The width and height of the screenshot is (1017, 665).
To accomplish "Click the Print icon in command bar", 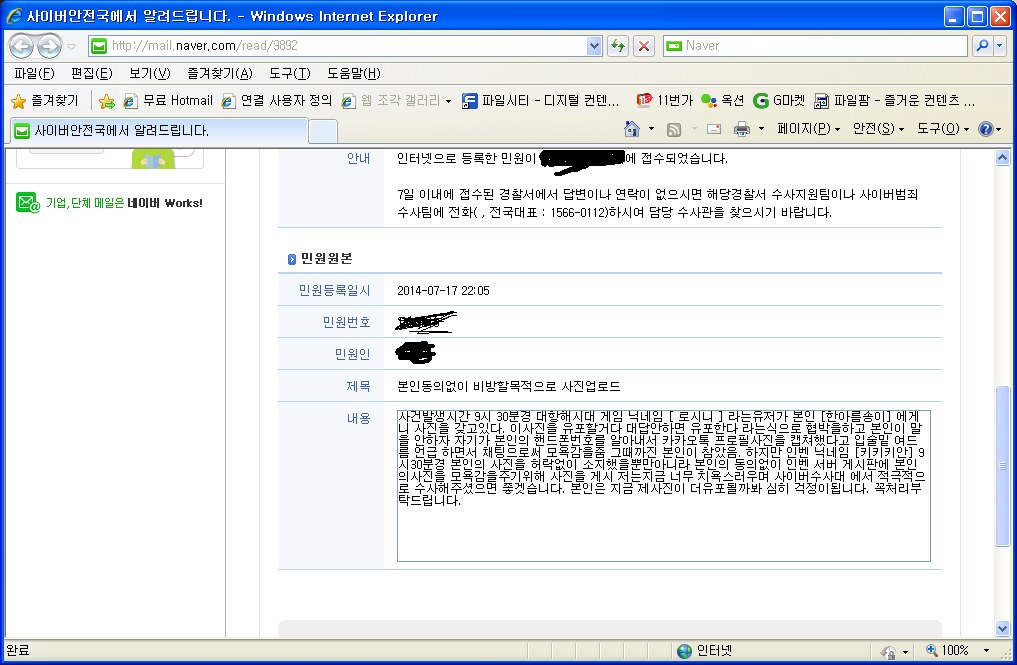I will click(x=742, y=129).
